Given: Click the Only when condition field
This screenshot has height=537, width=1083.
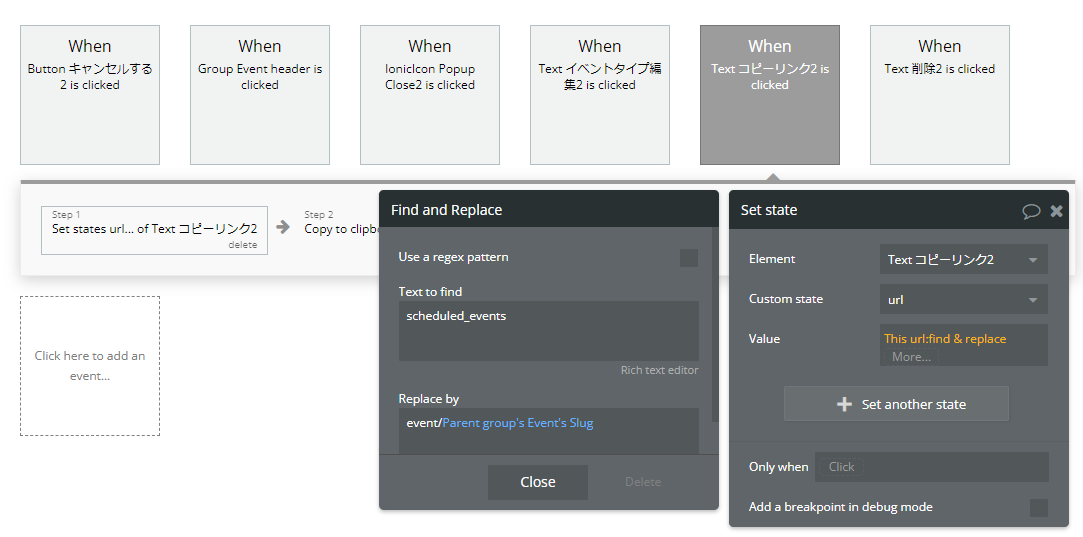Looking at the screenshot, I should (931, 467).
